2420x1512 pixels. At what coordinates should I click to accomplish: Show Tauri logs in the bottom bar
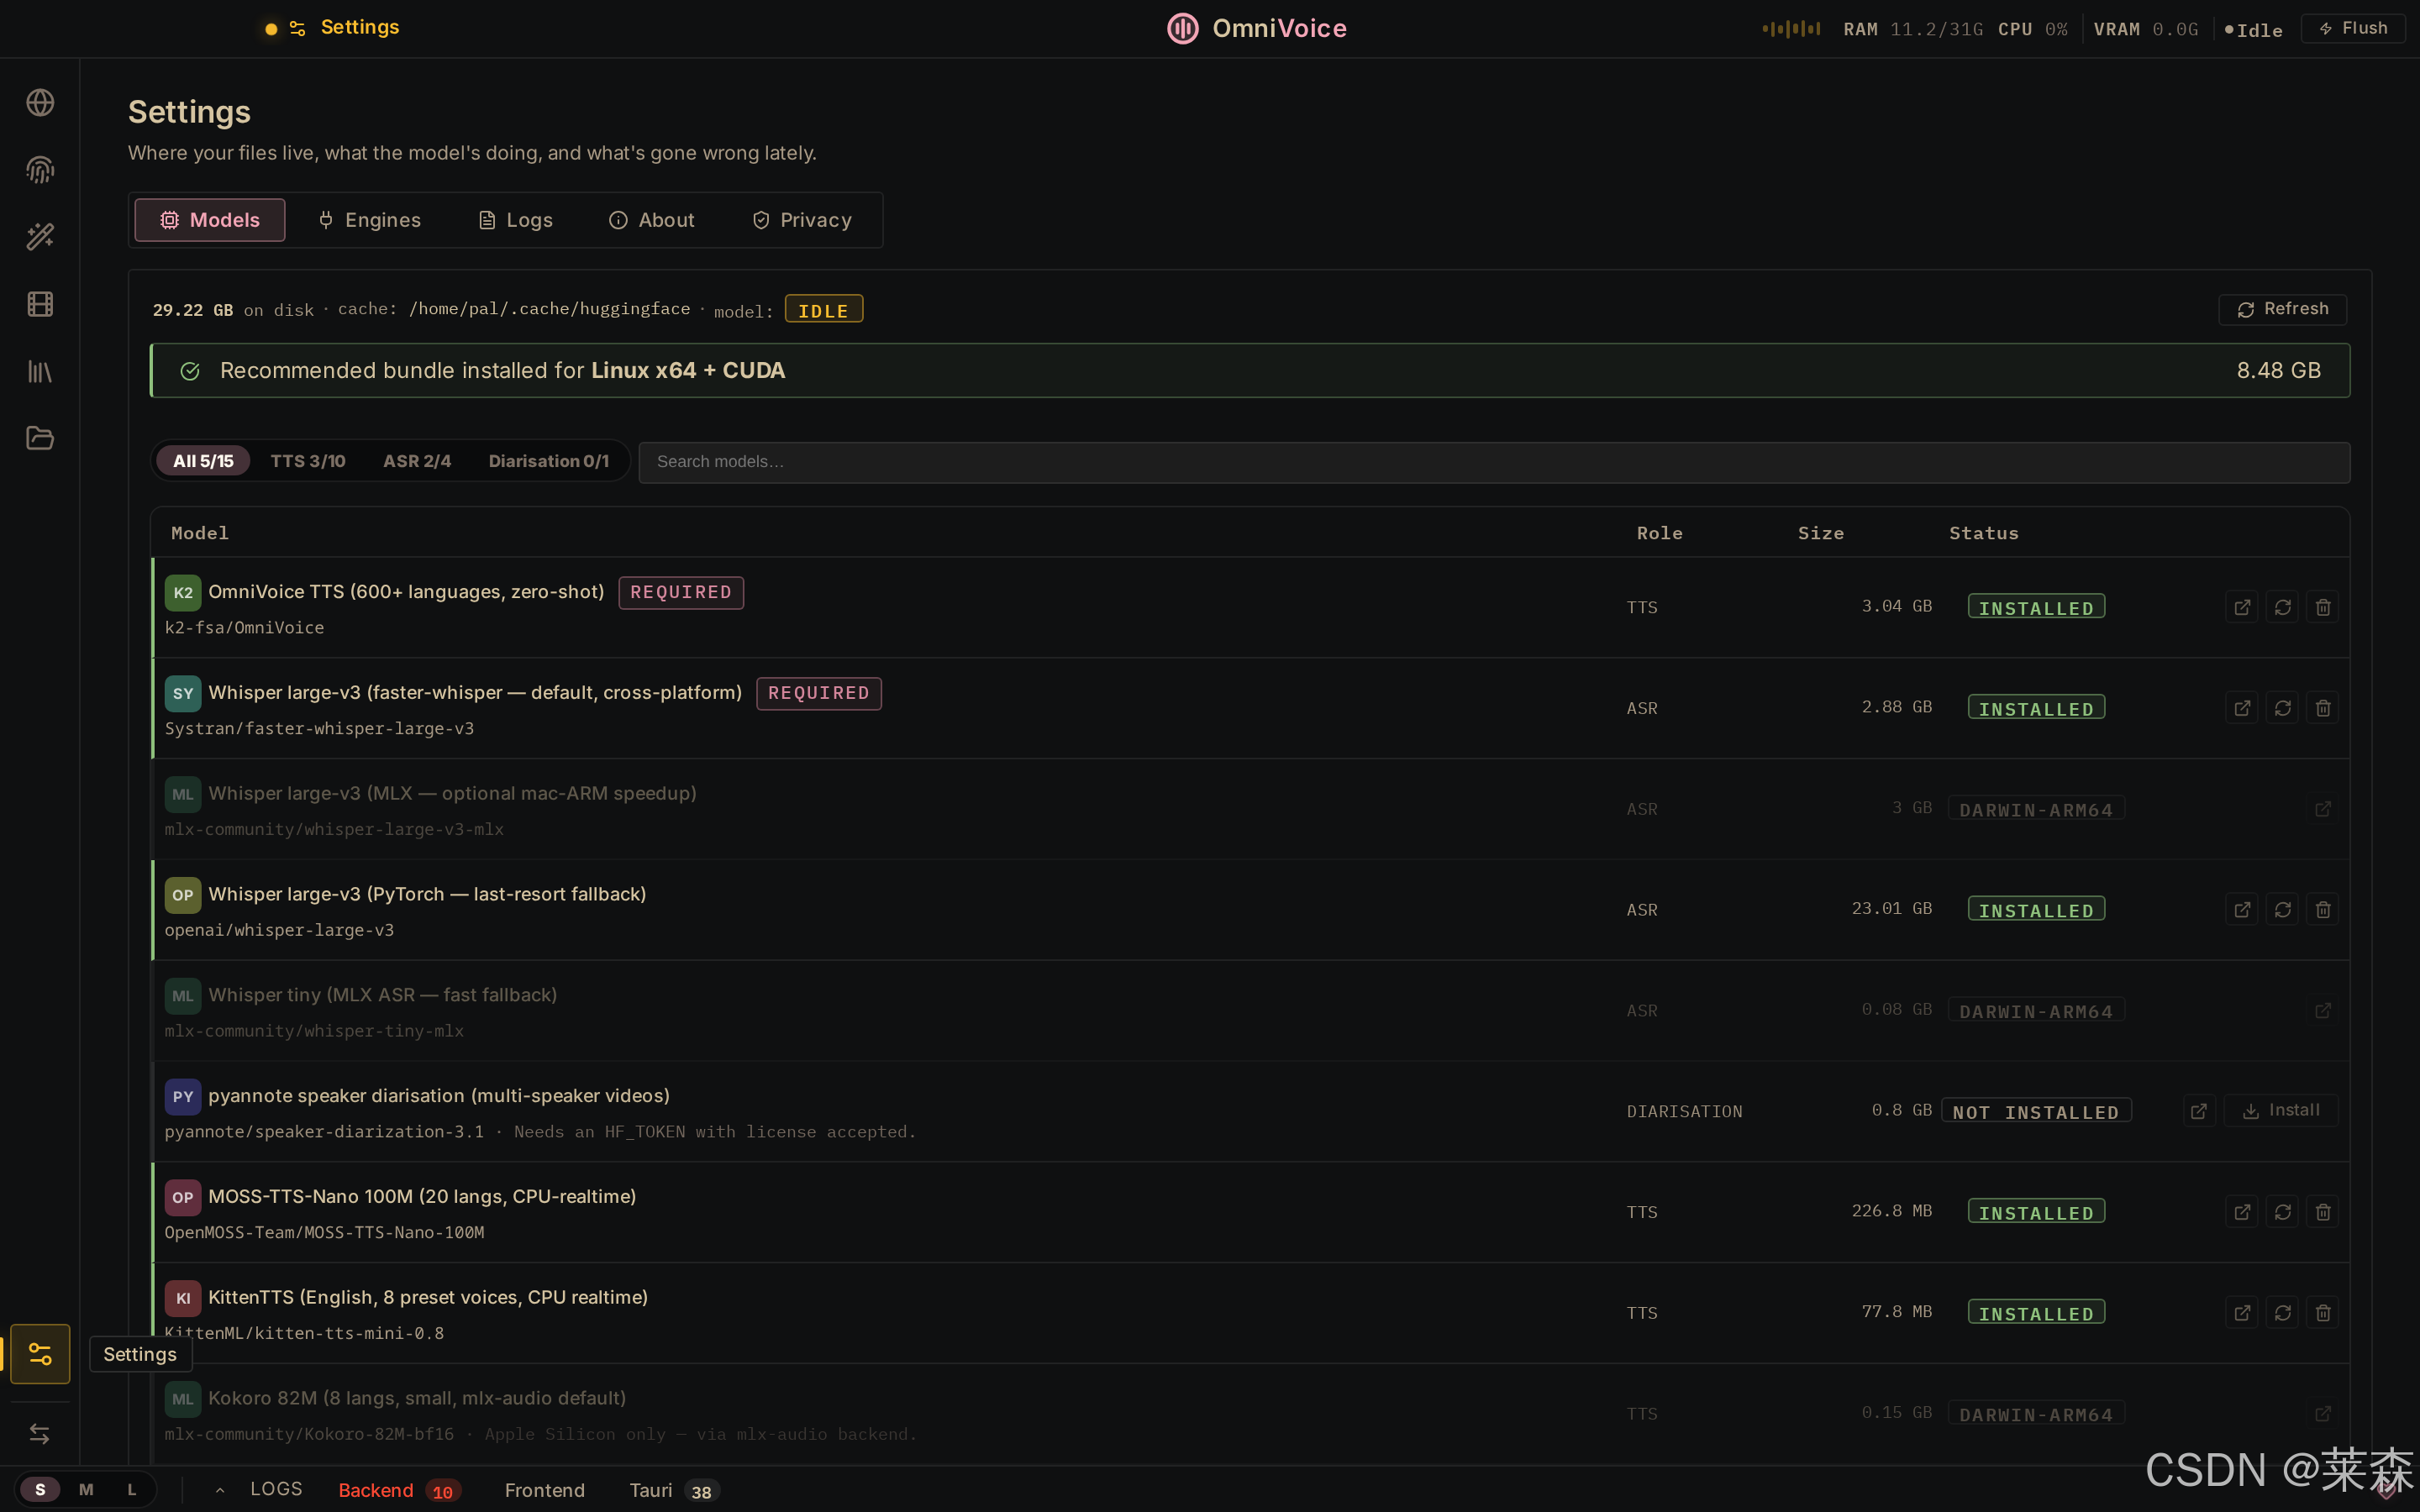(x=674, y=1490)
